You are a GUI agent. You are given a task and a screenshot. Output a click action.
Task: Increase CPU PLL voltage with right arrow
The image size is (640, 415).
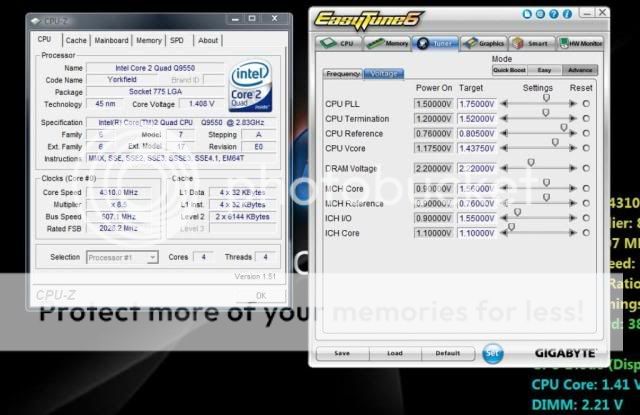[x=573, y=104]
